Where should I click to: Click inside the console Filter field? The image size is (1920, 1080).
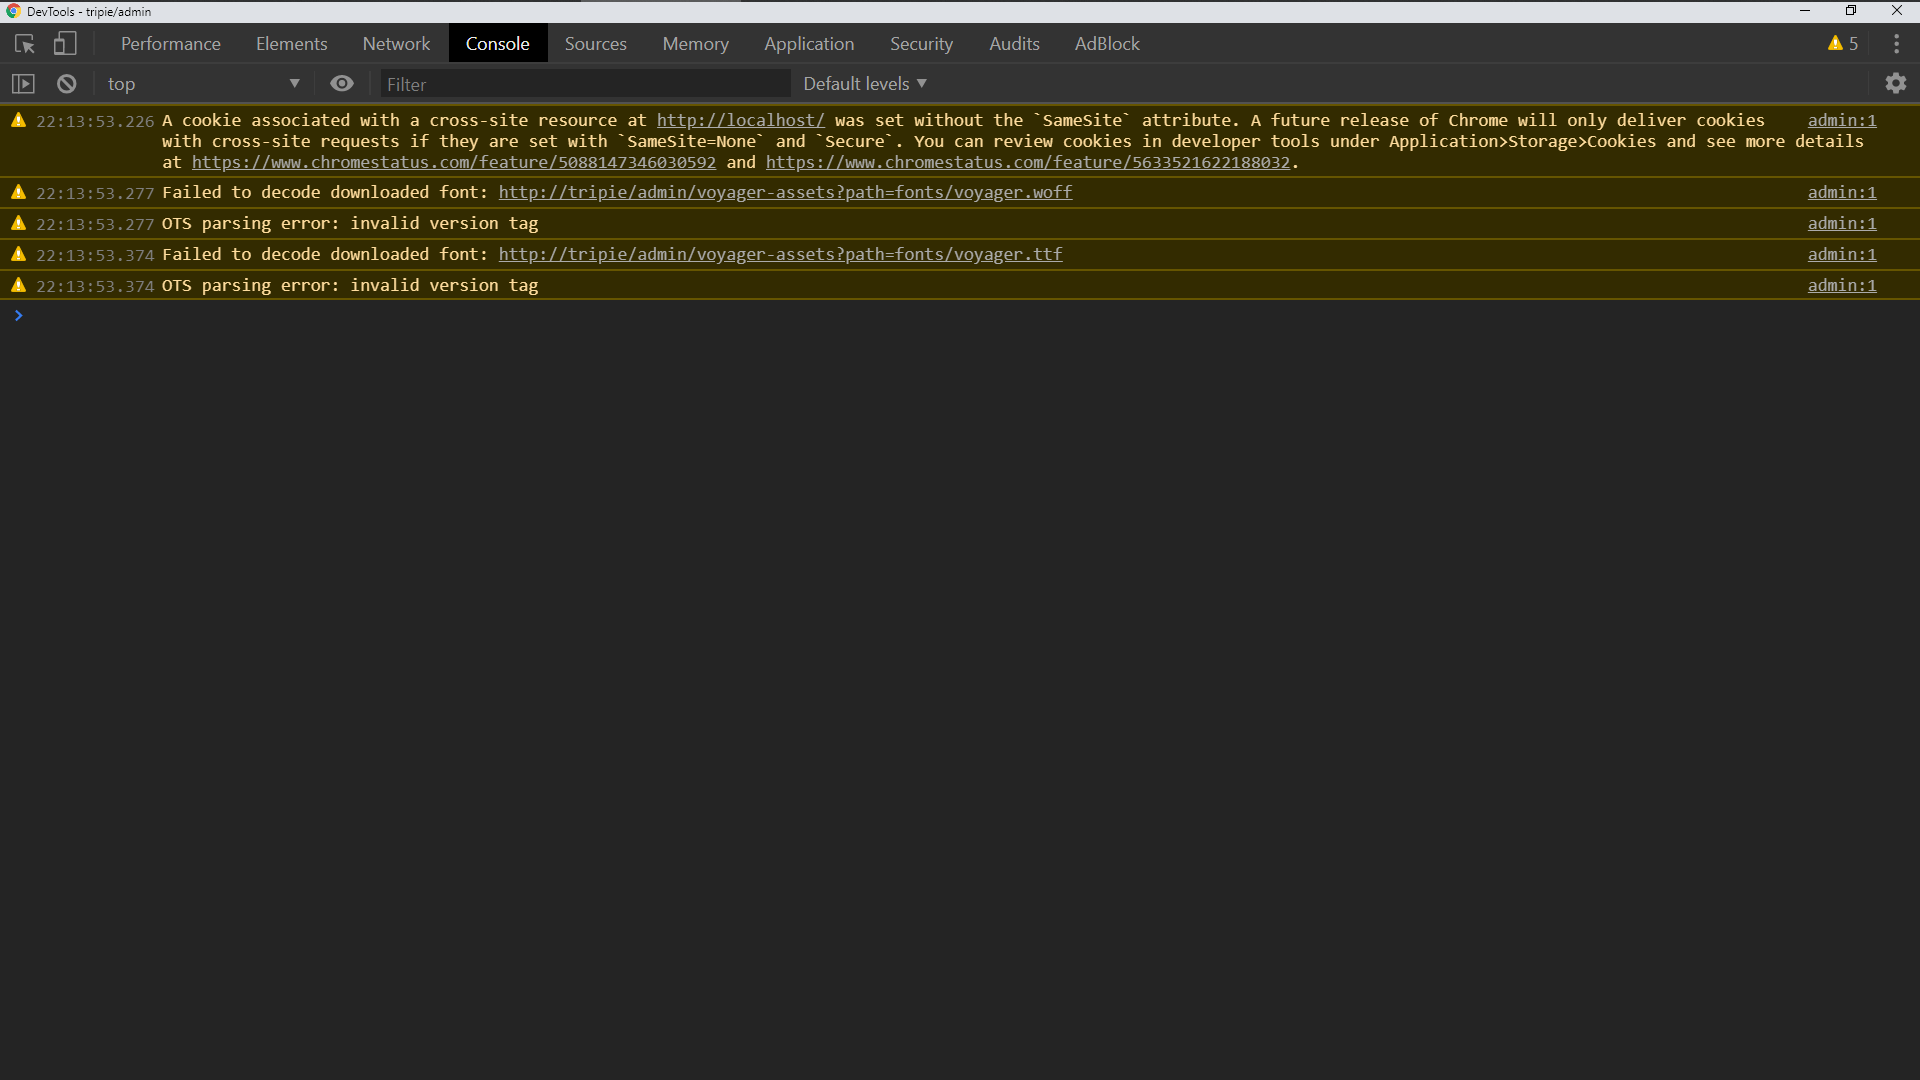[585, 84]
